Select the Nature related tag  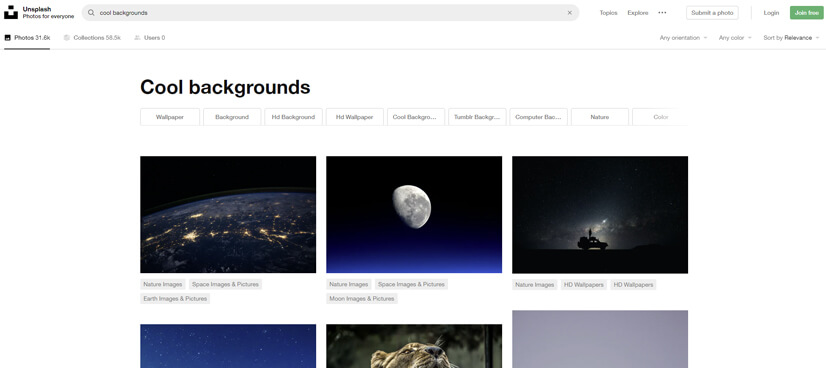tap(599, 117)
